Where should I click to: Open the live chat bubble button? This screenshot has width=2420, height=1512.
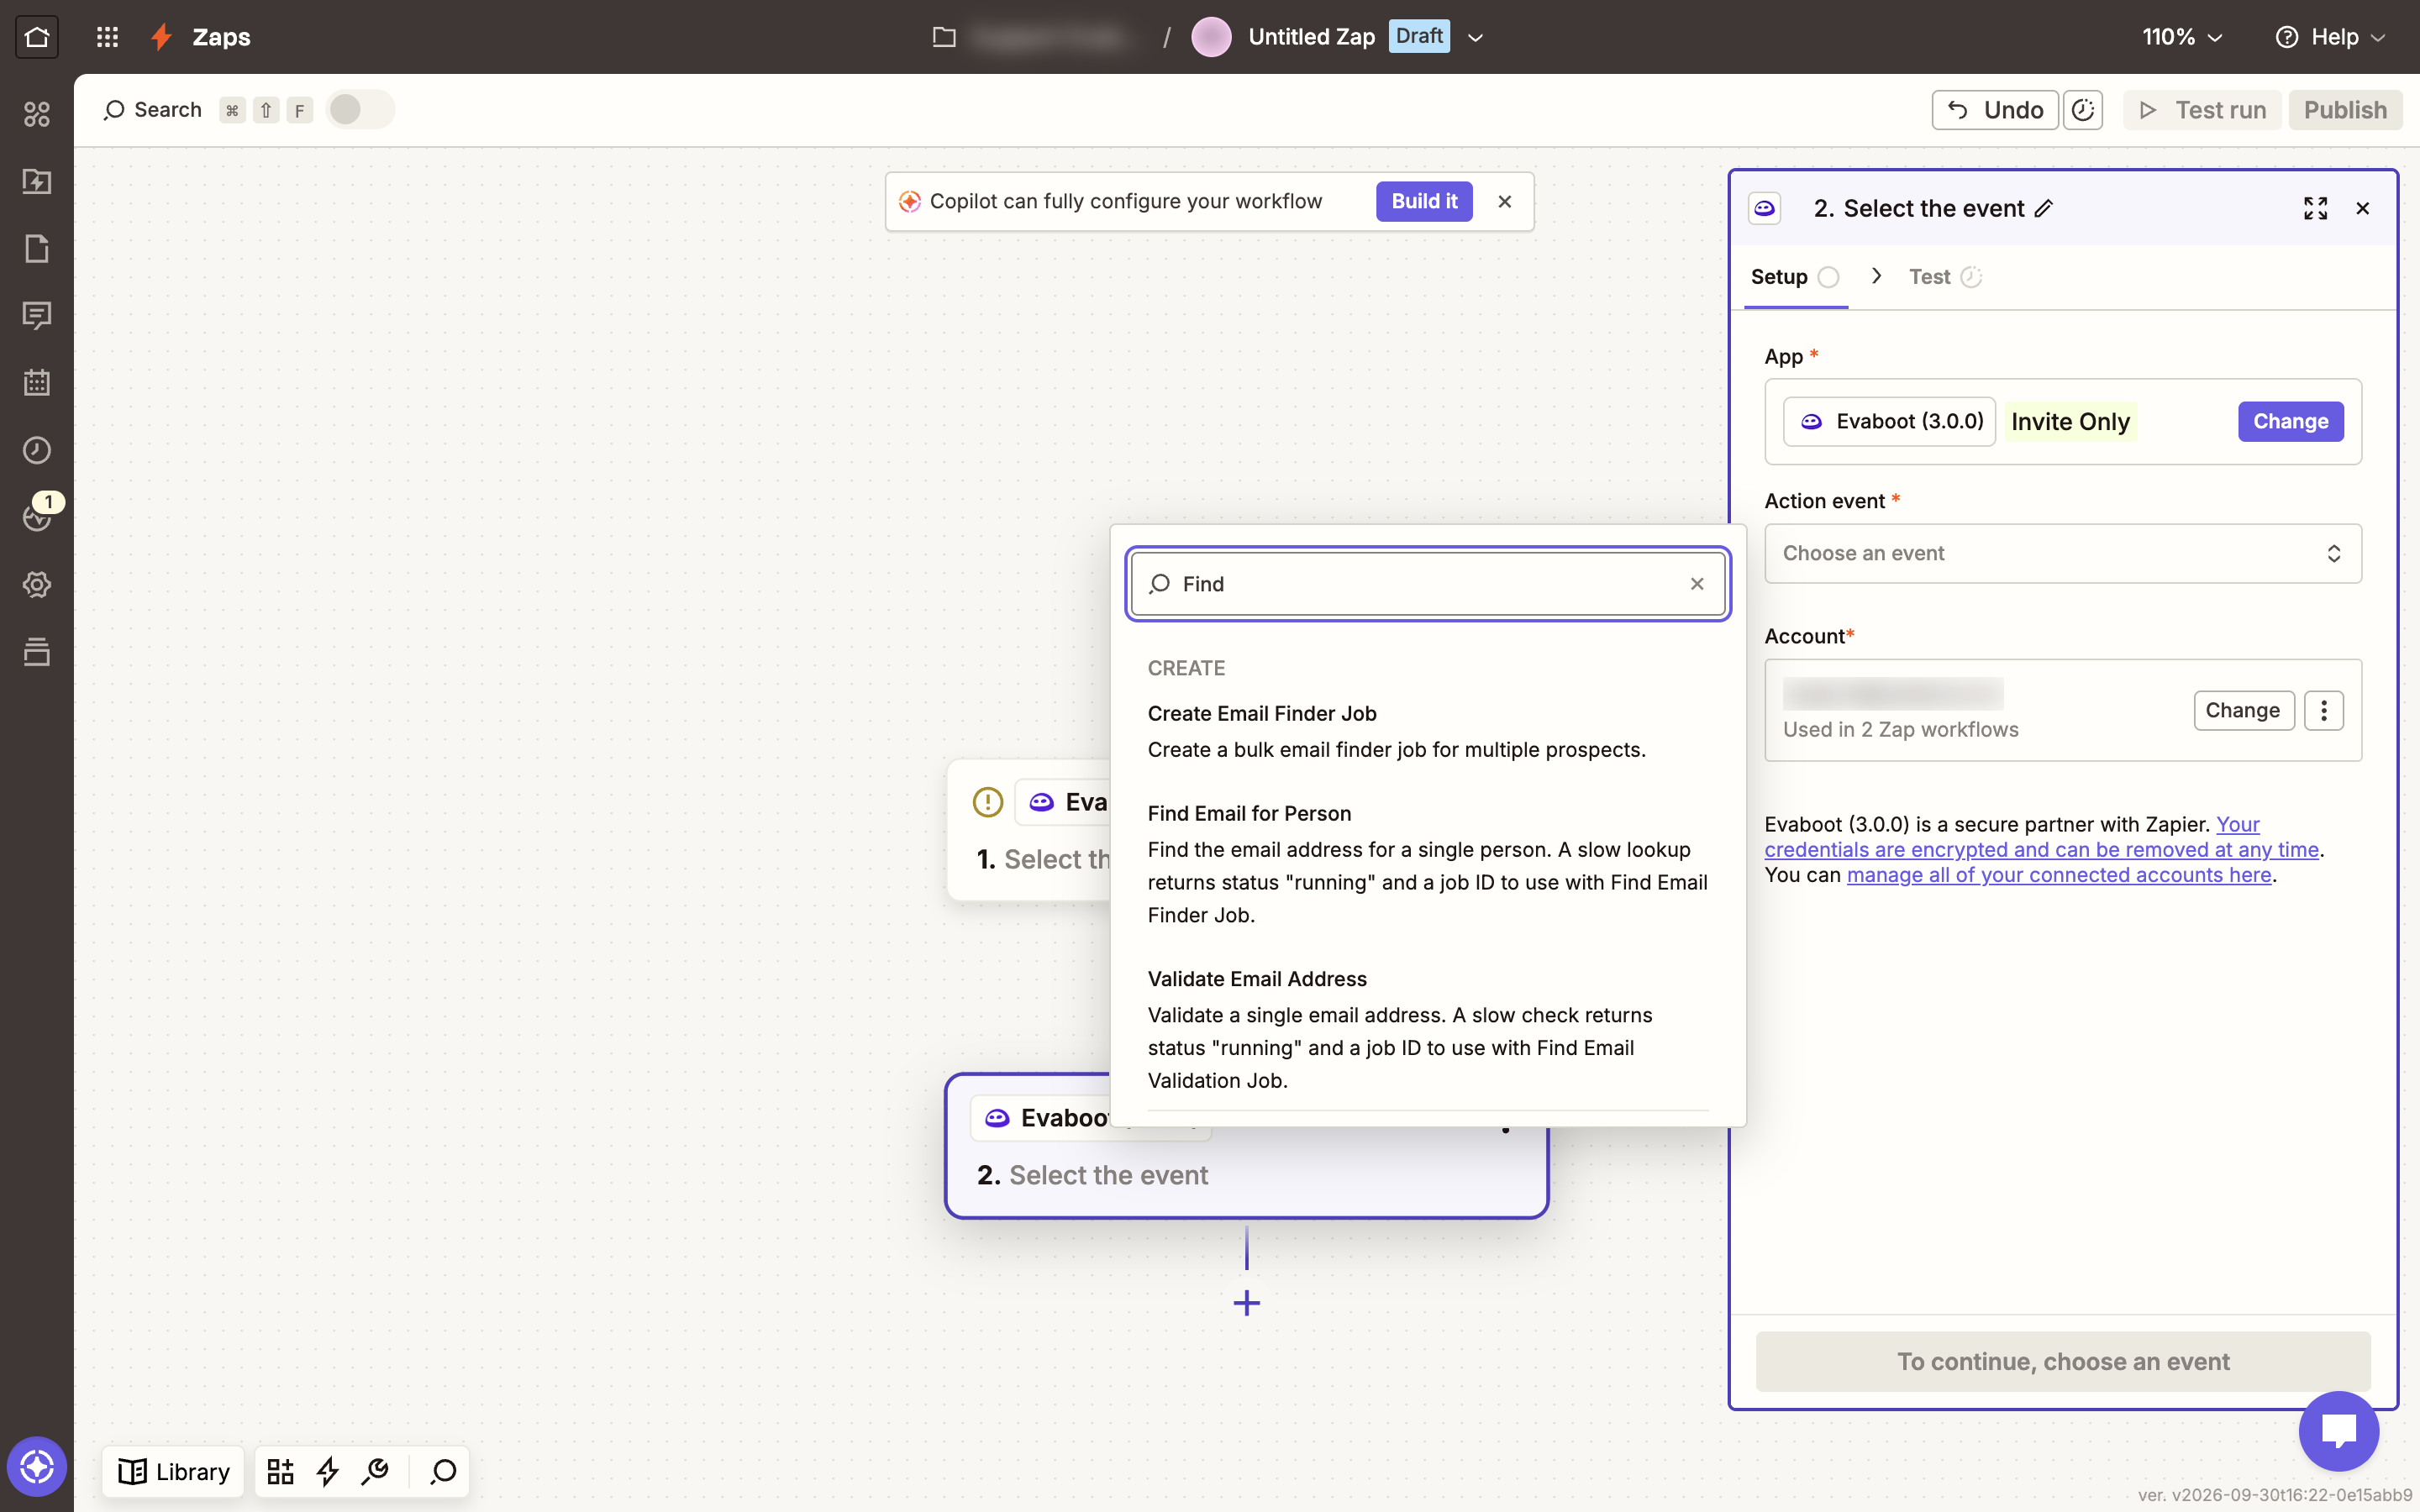coord(2338,1431)
